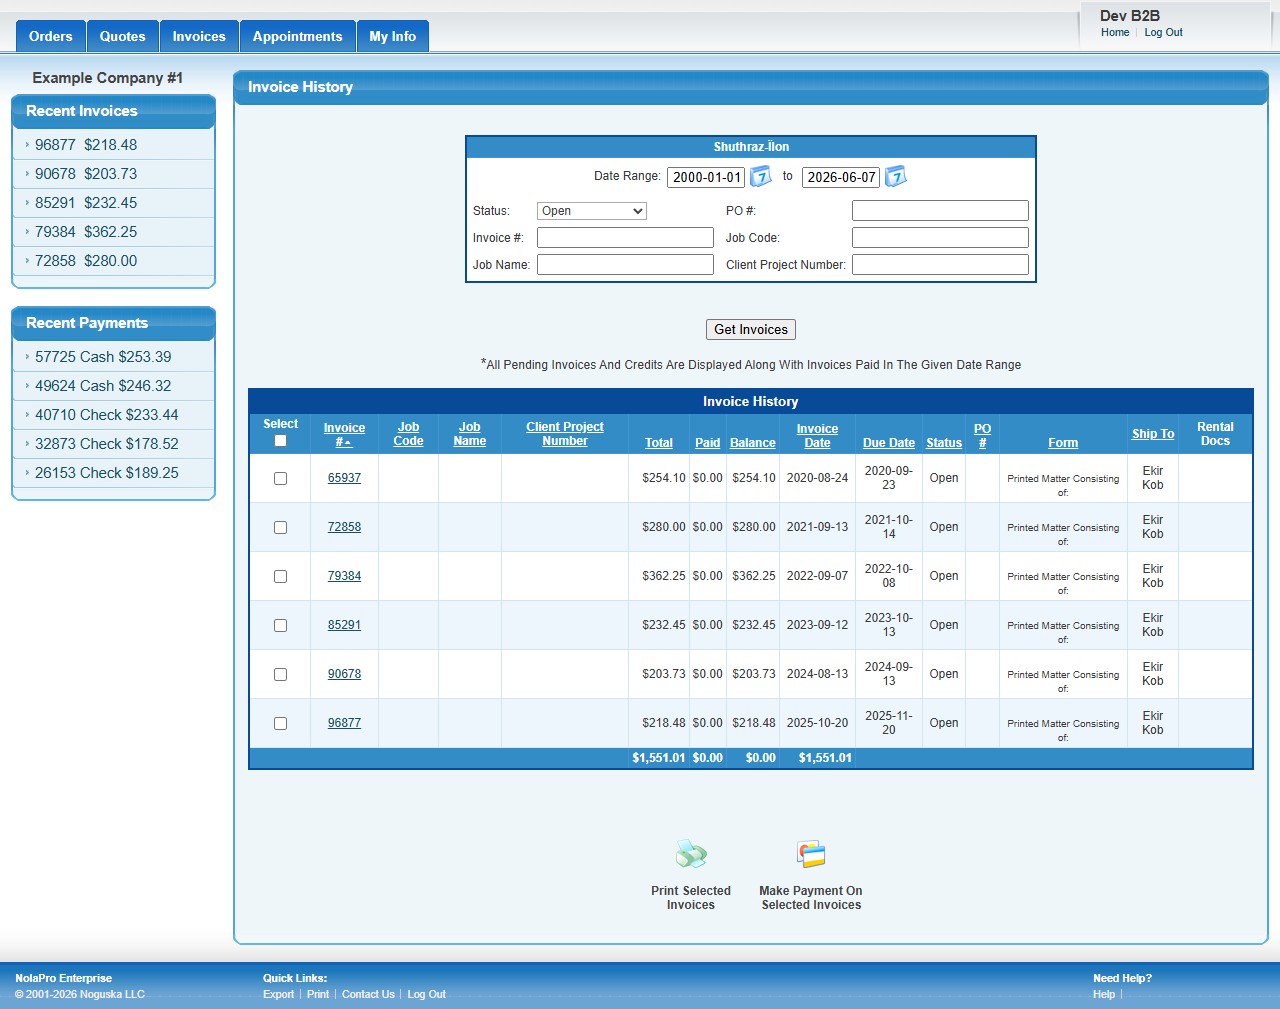Open the end date calendar picker
This screenshot has height=1009, width=1280.
point(896,177)
